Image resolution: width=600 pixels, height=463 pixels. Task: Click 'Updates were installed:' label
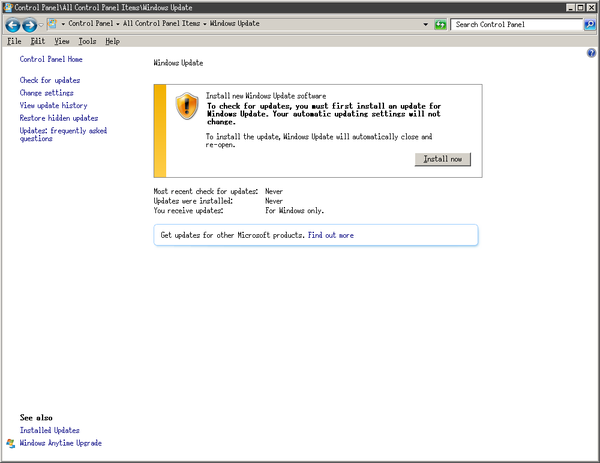pyautogui.click(x=193, y=201)
